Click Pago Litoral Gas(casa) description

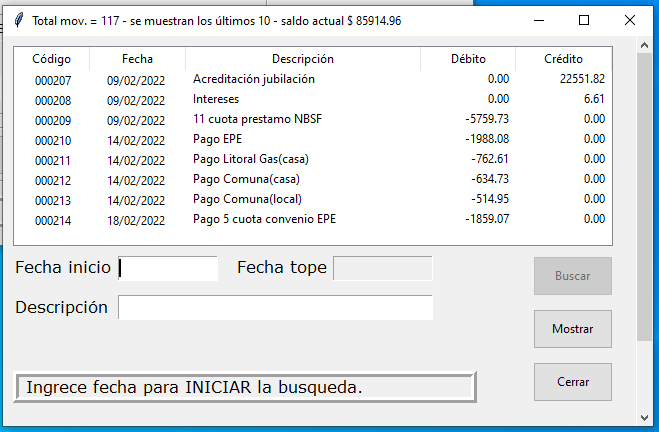pyautogui.click(x=250, y=159)
